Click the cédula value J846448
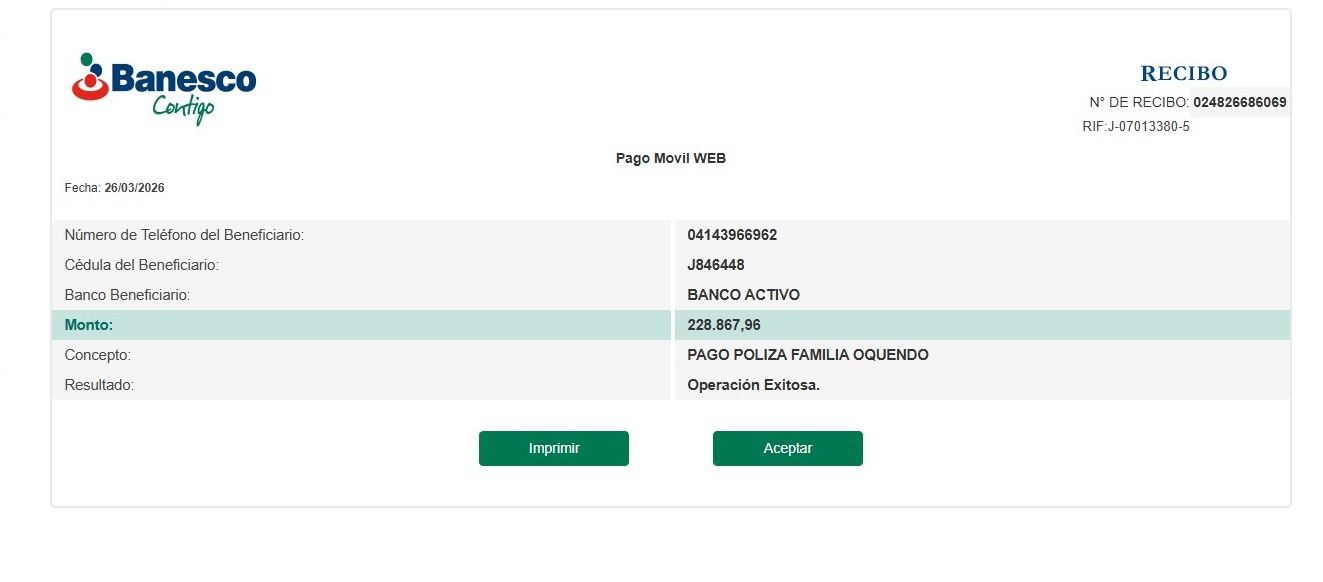The width and height of the screenshot is (1323, 582). point(716,265)
